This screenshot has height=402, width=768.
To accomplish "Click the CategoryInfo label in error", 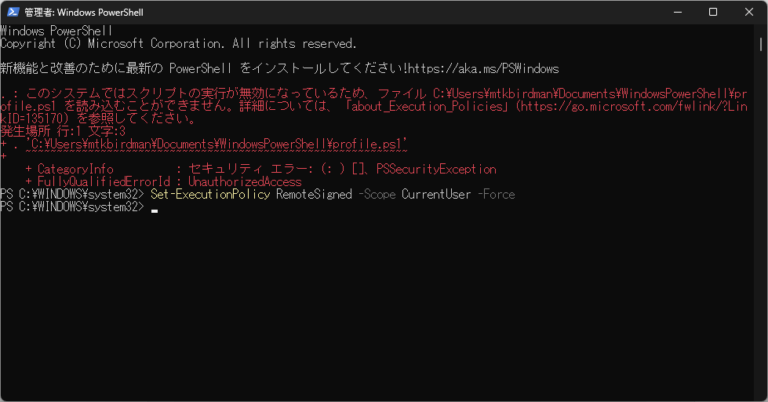I will tap(75, 169).
